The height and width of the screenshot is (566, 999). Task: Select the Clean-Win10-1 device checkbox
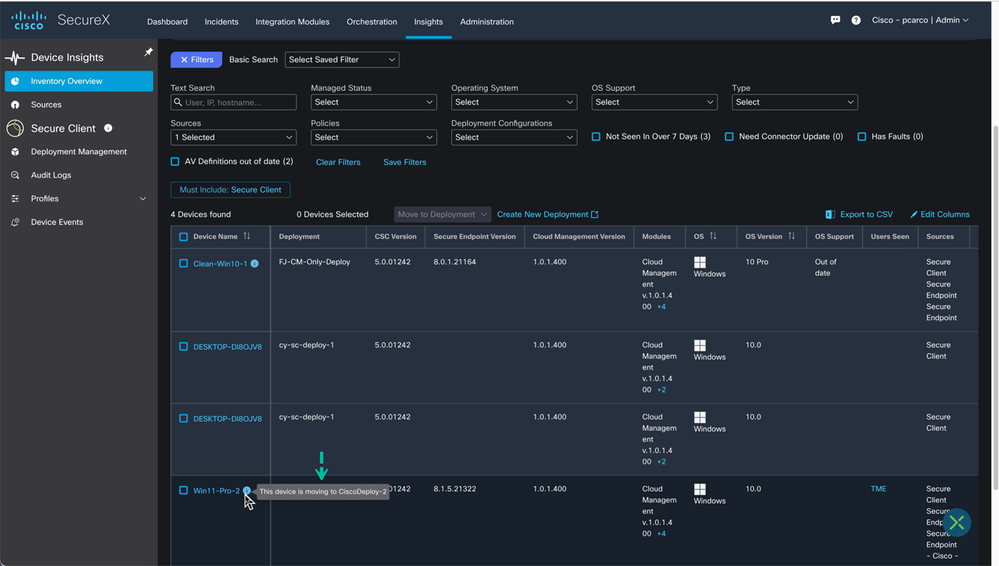[183, 263]
